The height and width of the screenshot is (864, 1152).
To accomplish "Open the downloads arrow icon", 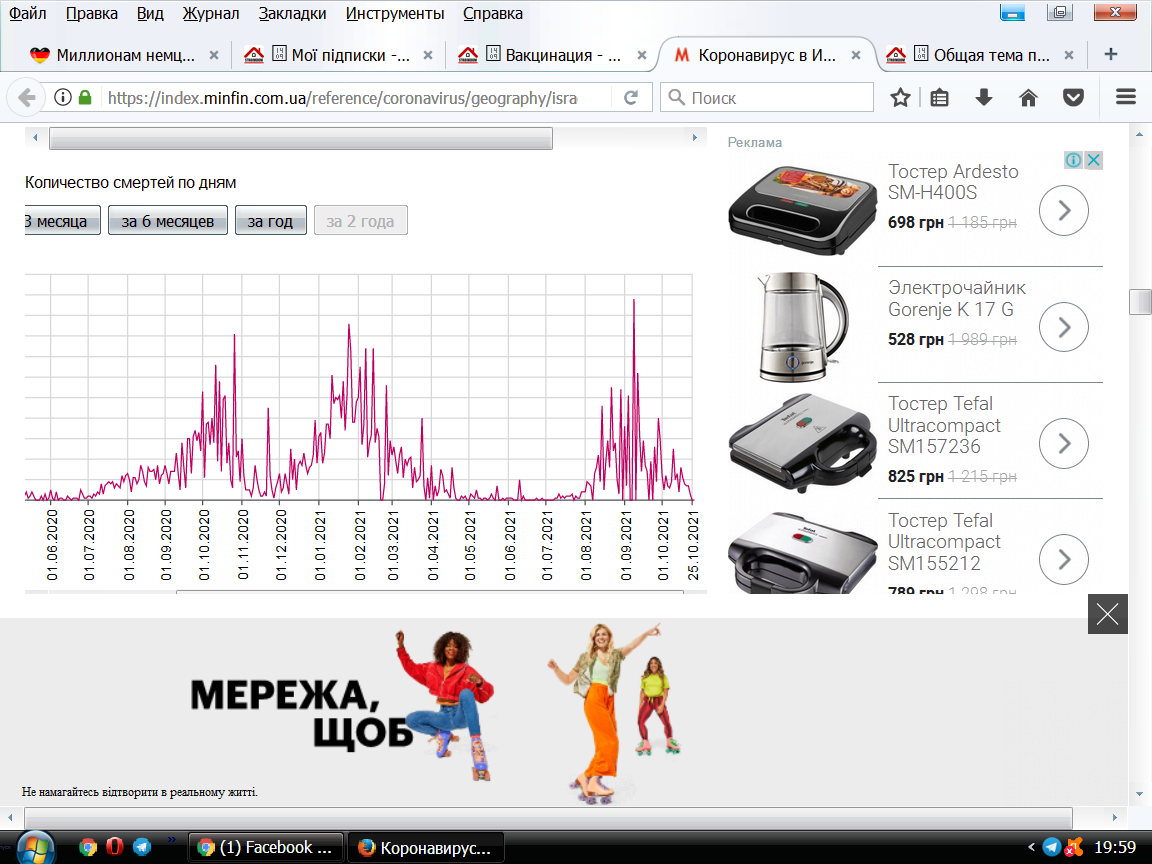I will (984, 98).
